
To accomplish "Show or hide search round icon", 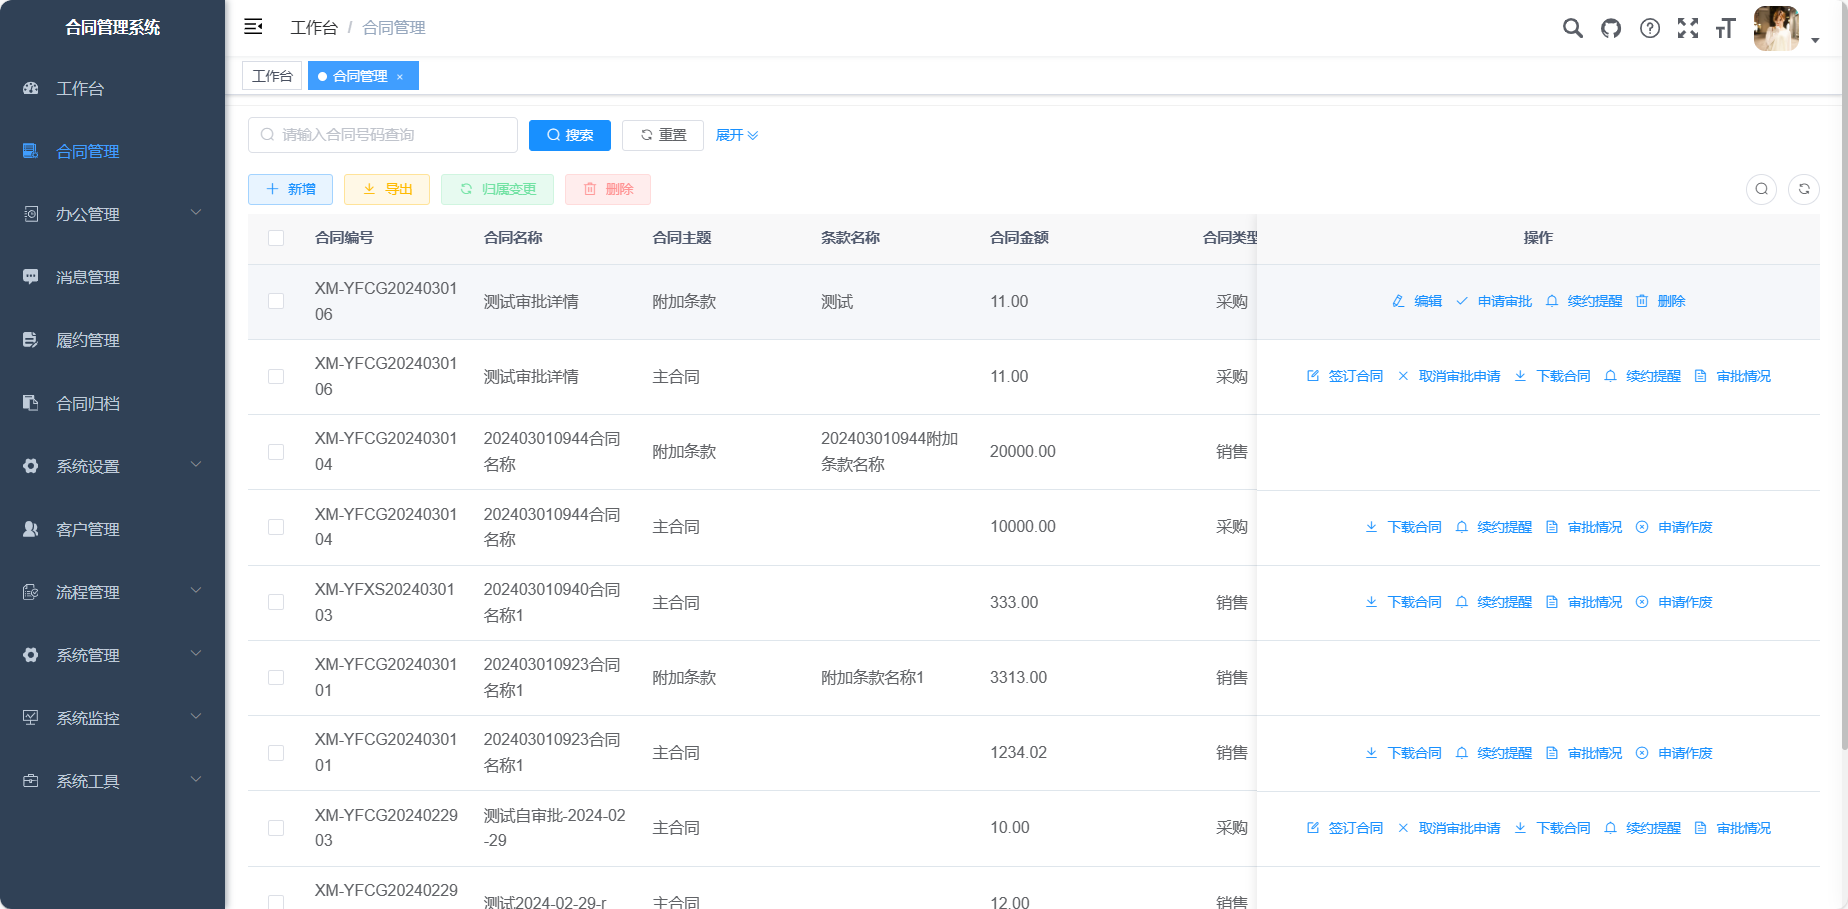I will tap(1762, 189).
